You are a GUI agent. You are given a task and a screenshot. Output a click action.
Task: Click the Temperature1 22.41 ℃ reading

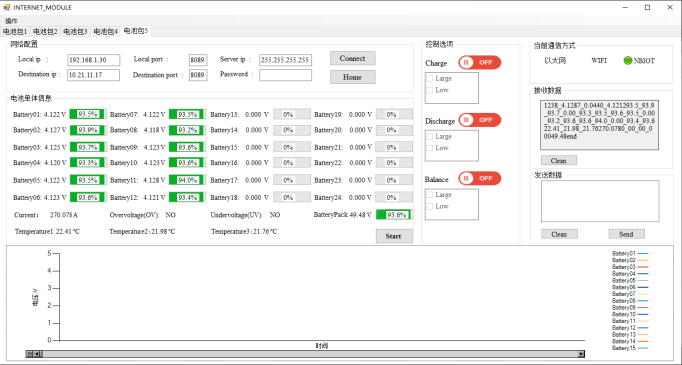click(x=47, y=231)
